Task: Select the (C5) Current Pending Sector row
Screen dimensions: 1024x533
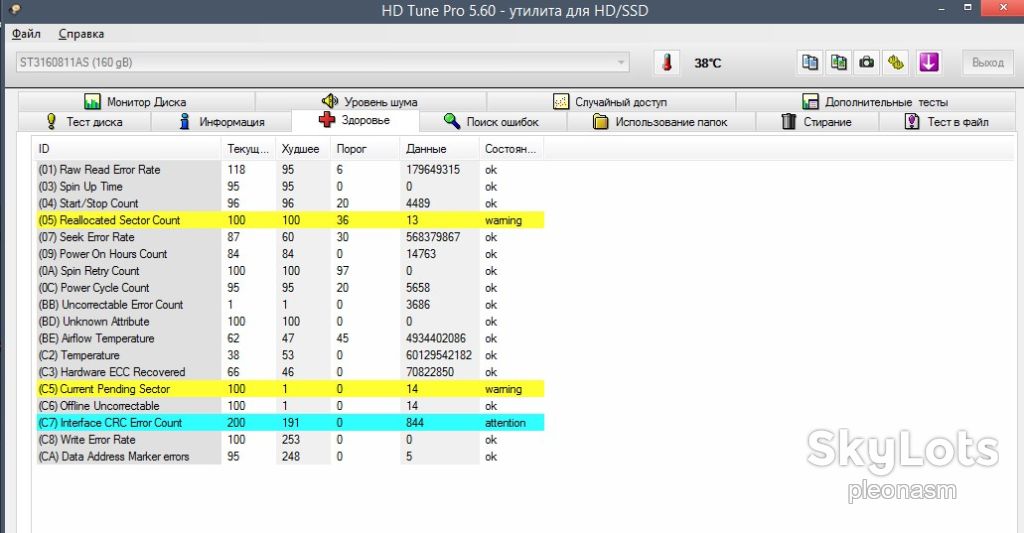Action: pyautogui.click(x=290, y=389)
